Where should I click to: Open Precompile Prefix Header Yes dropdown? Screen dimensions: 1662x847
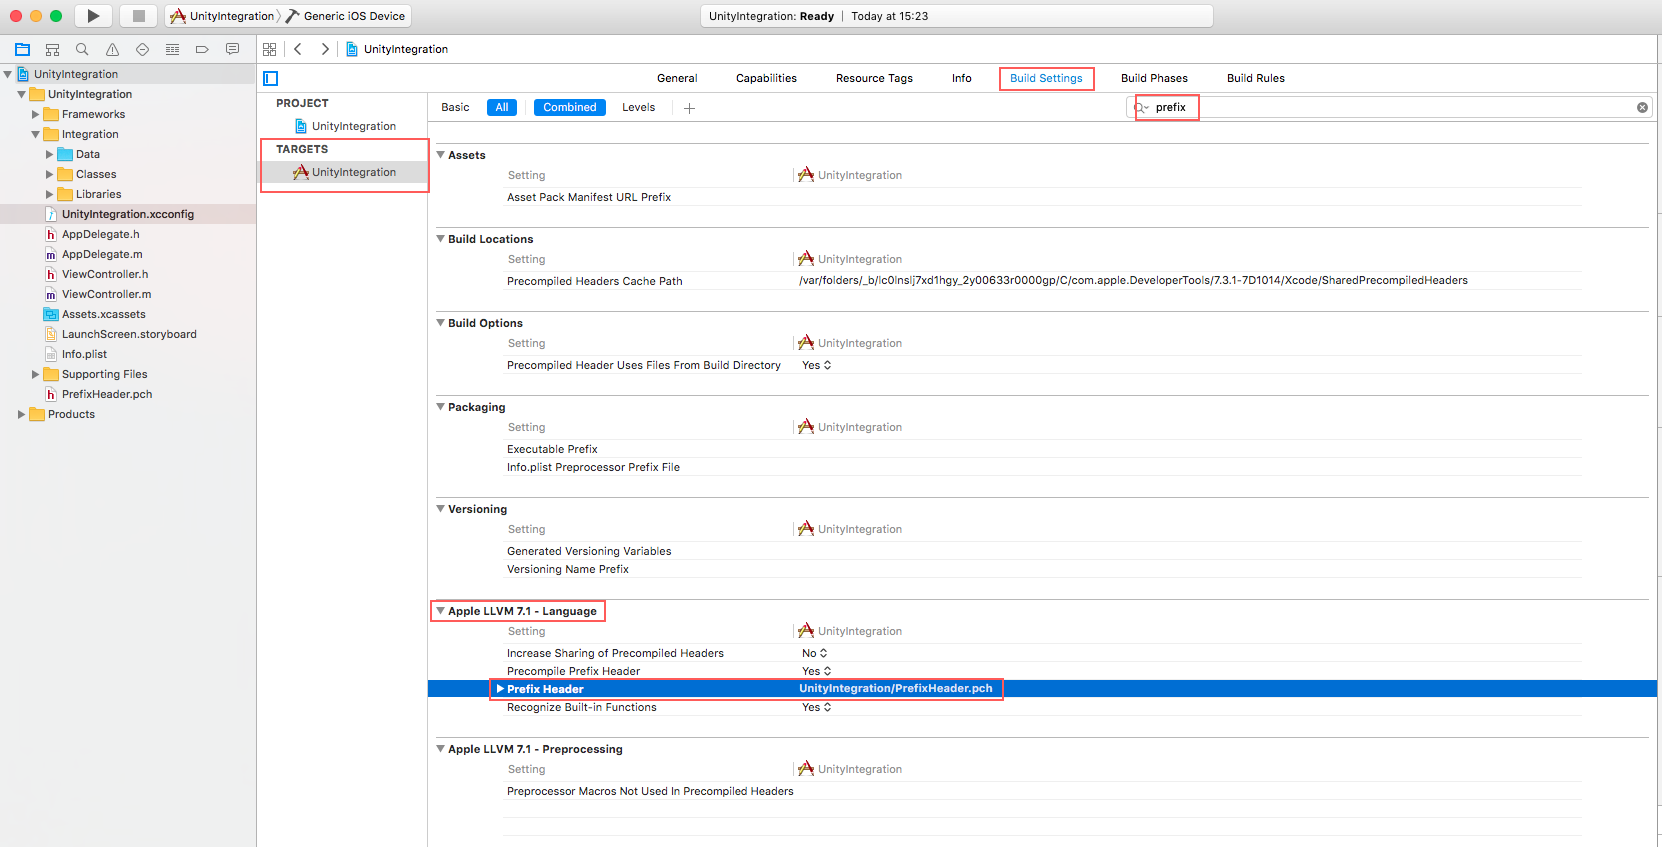816,671
